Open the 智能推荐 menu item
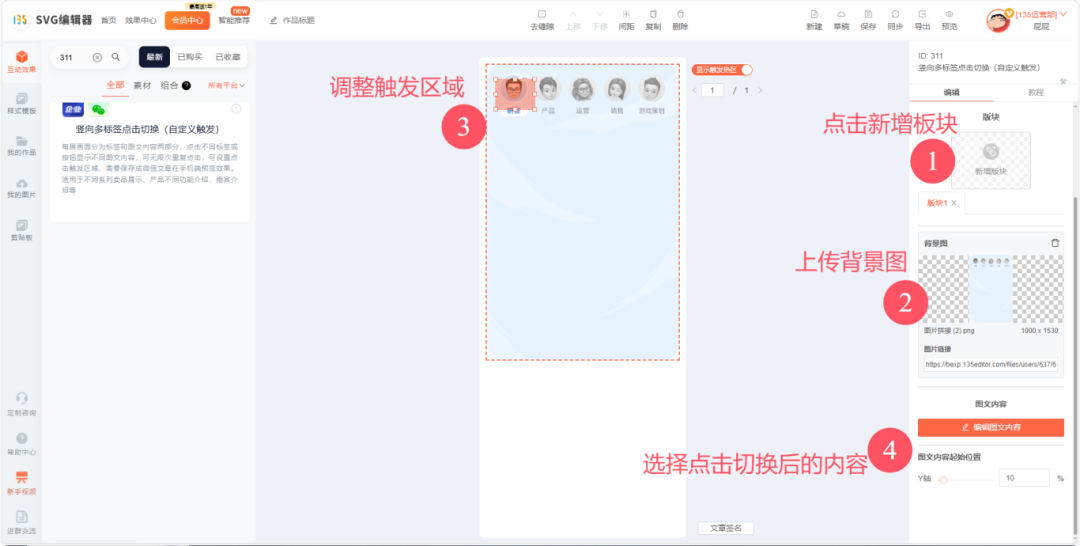This screenshot has width=1080, height=546. [233, 21]
